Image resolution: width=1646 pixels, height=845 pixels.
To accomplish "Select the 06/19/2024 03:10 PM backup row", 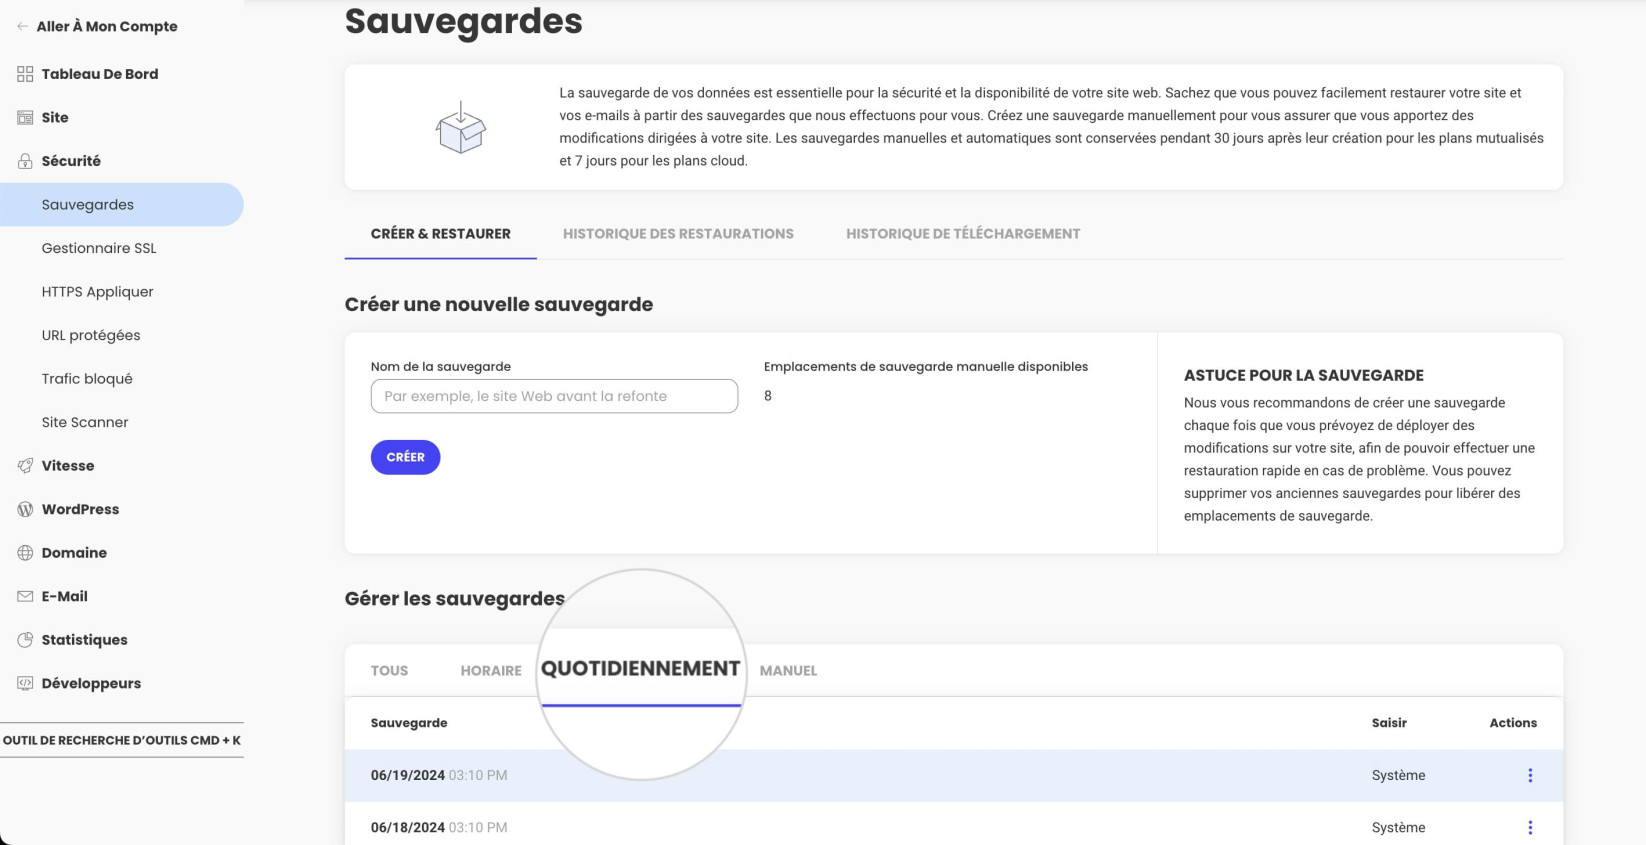I will tap(954, 775).
